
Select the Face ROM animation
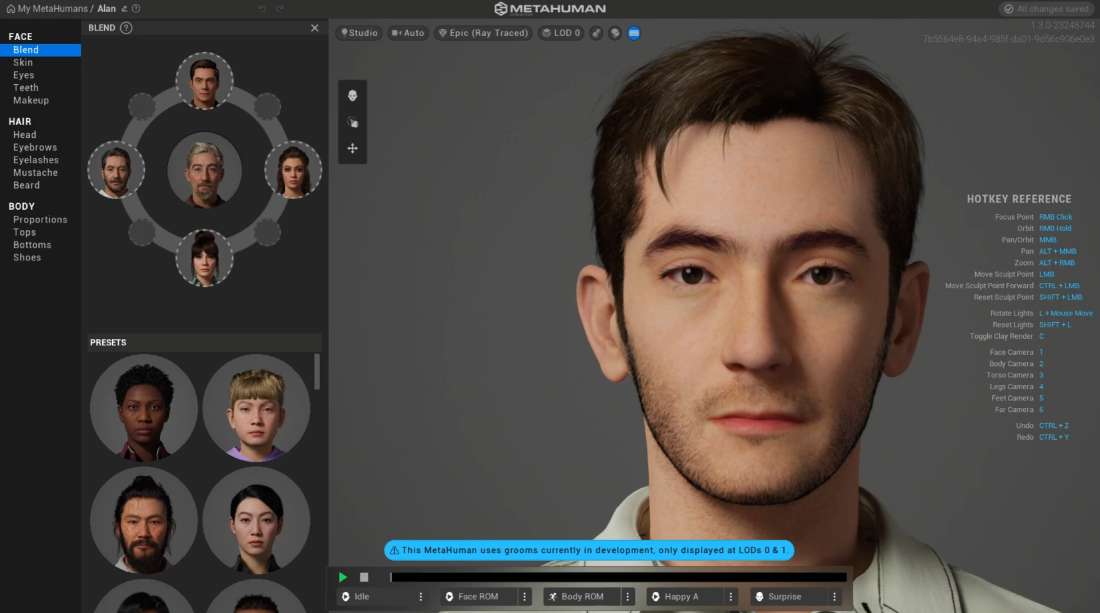(479, 597)
